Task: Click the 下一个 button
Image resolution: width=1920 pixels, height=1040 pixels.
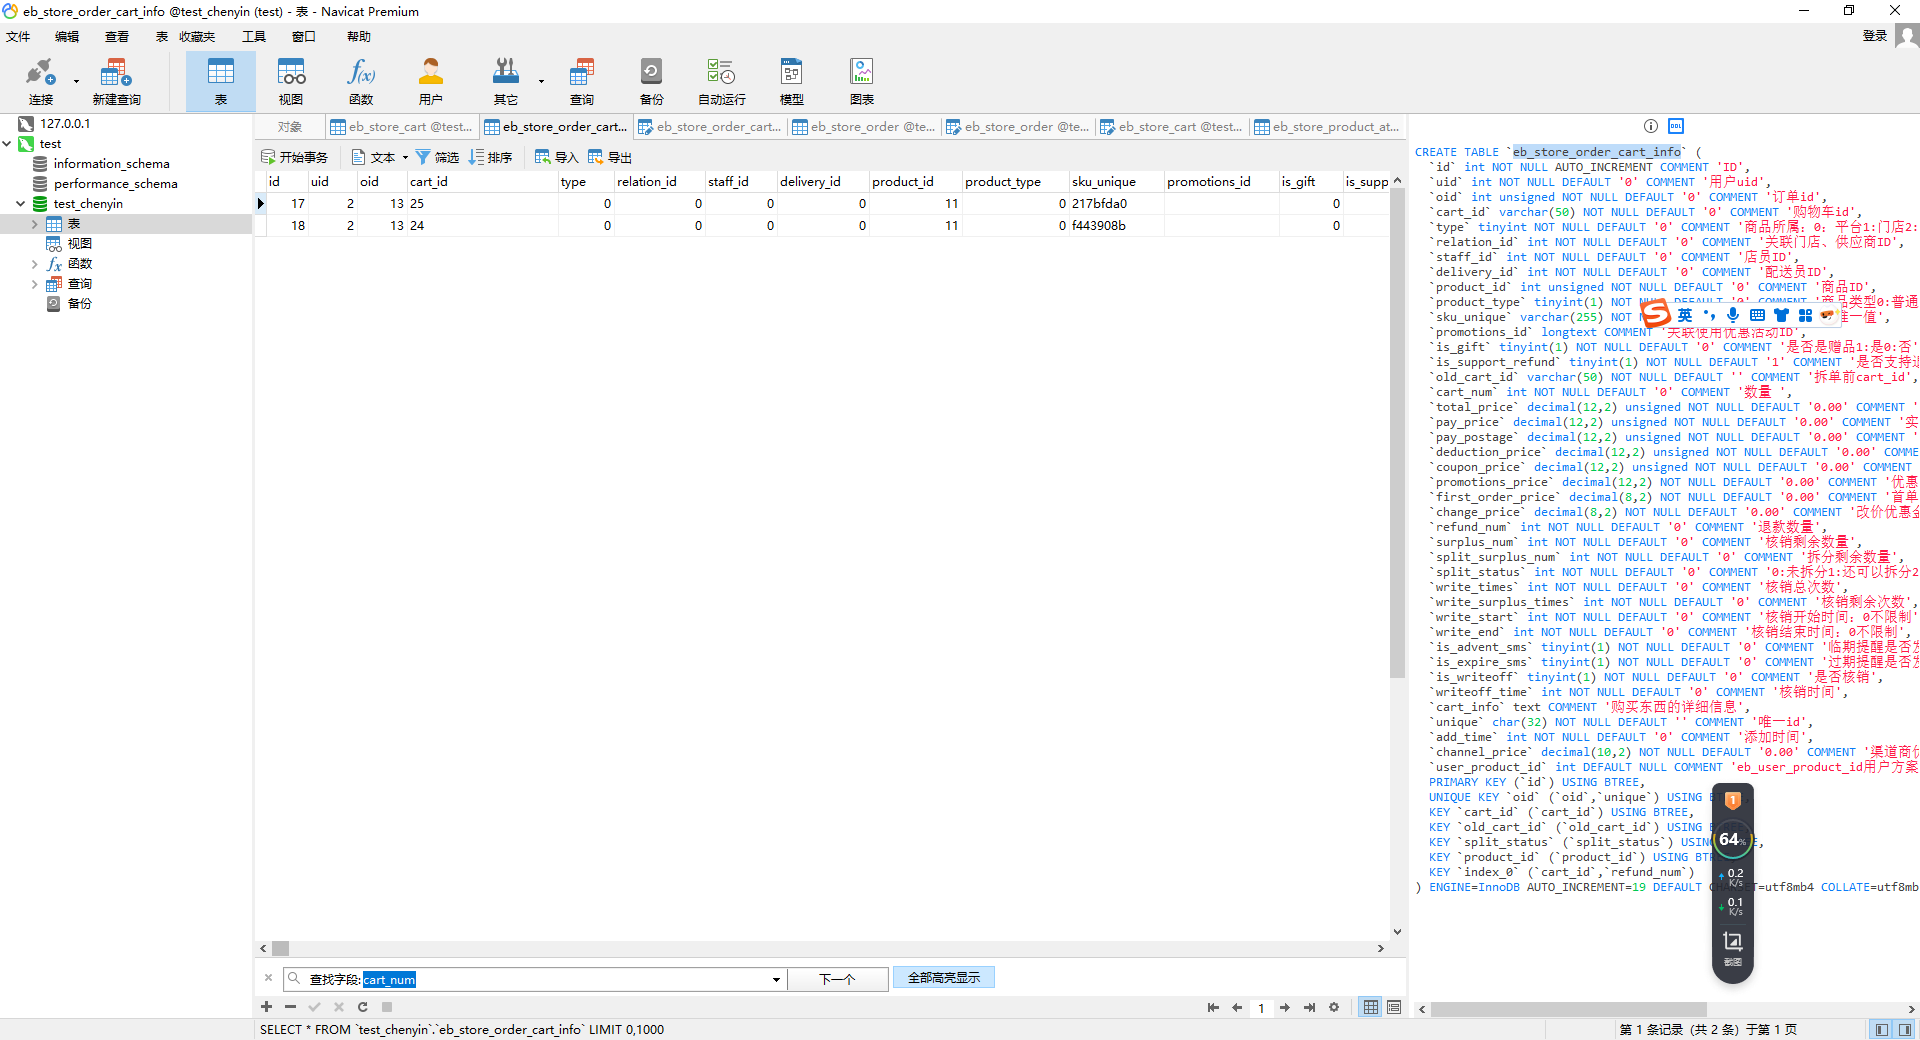Action: 837,979
